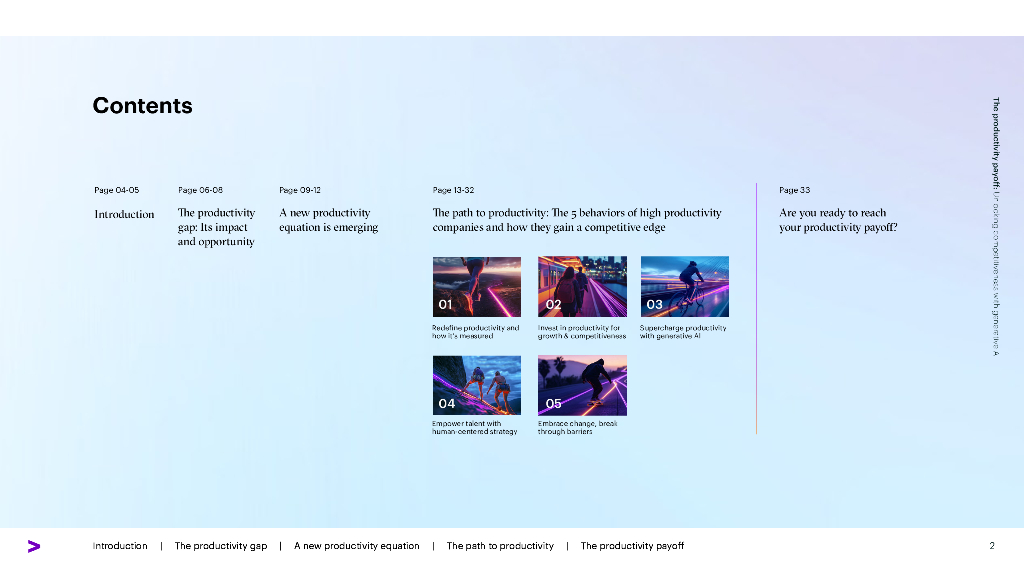Click caption 'Redefine productivity and how it's measured'

tap(475, 332)
